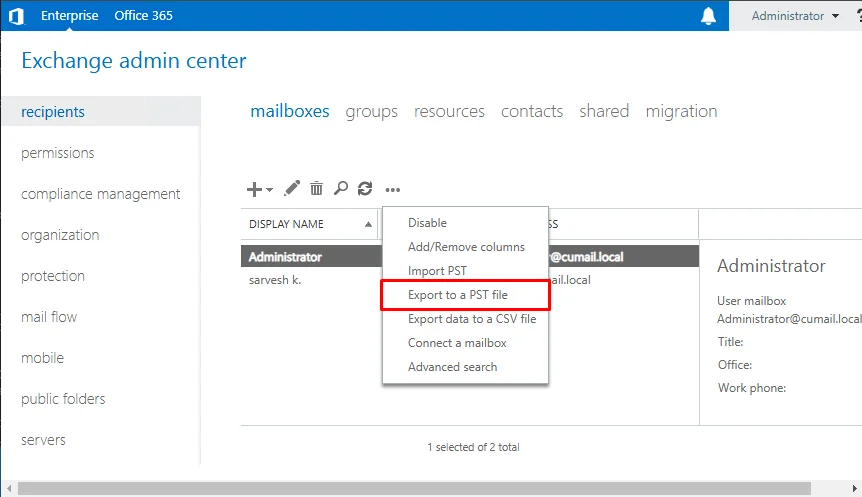Switch to the groups tab

point(372,112)
